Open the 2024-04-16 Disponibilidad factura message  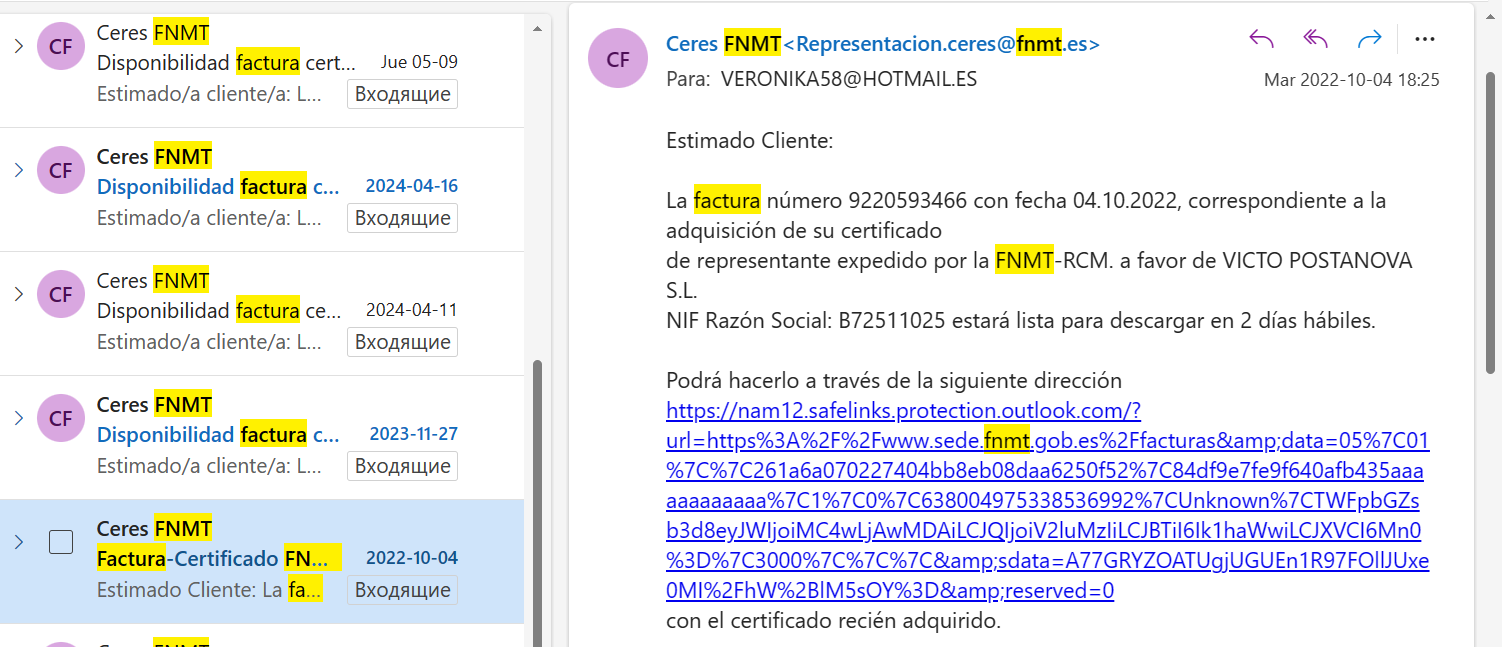pos(218,187)
